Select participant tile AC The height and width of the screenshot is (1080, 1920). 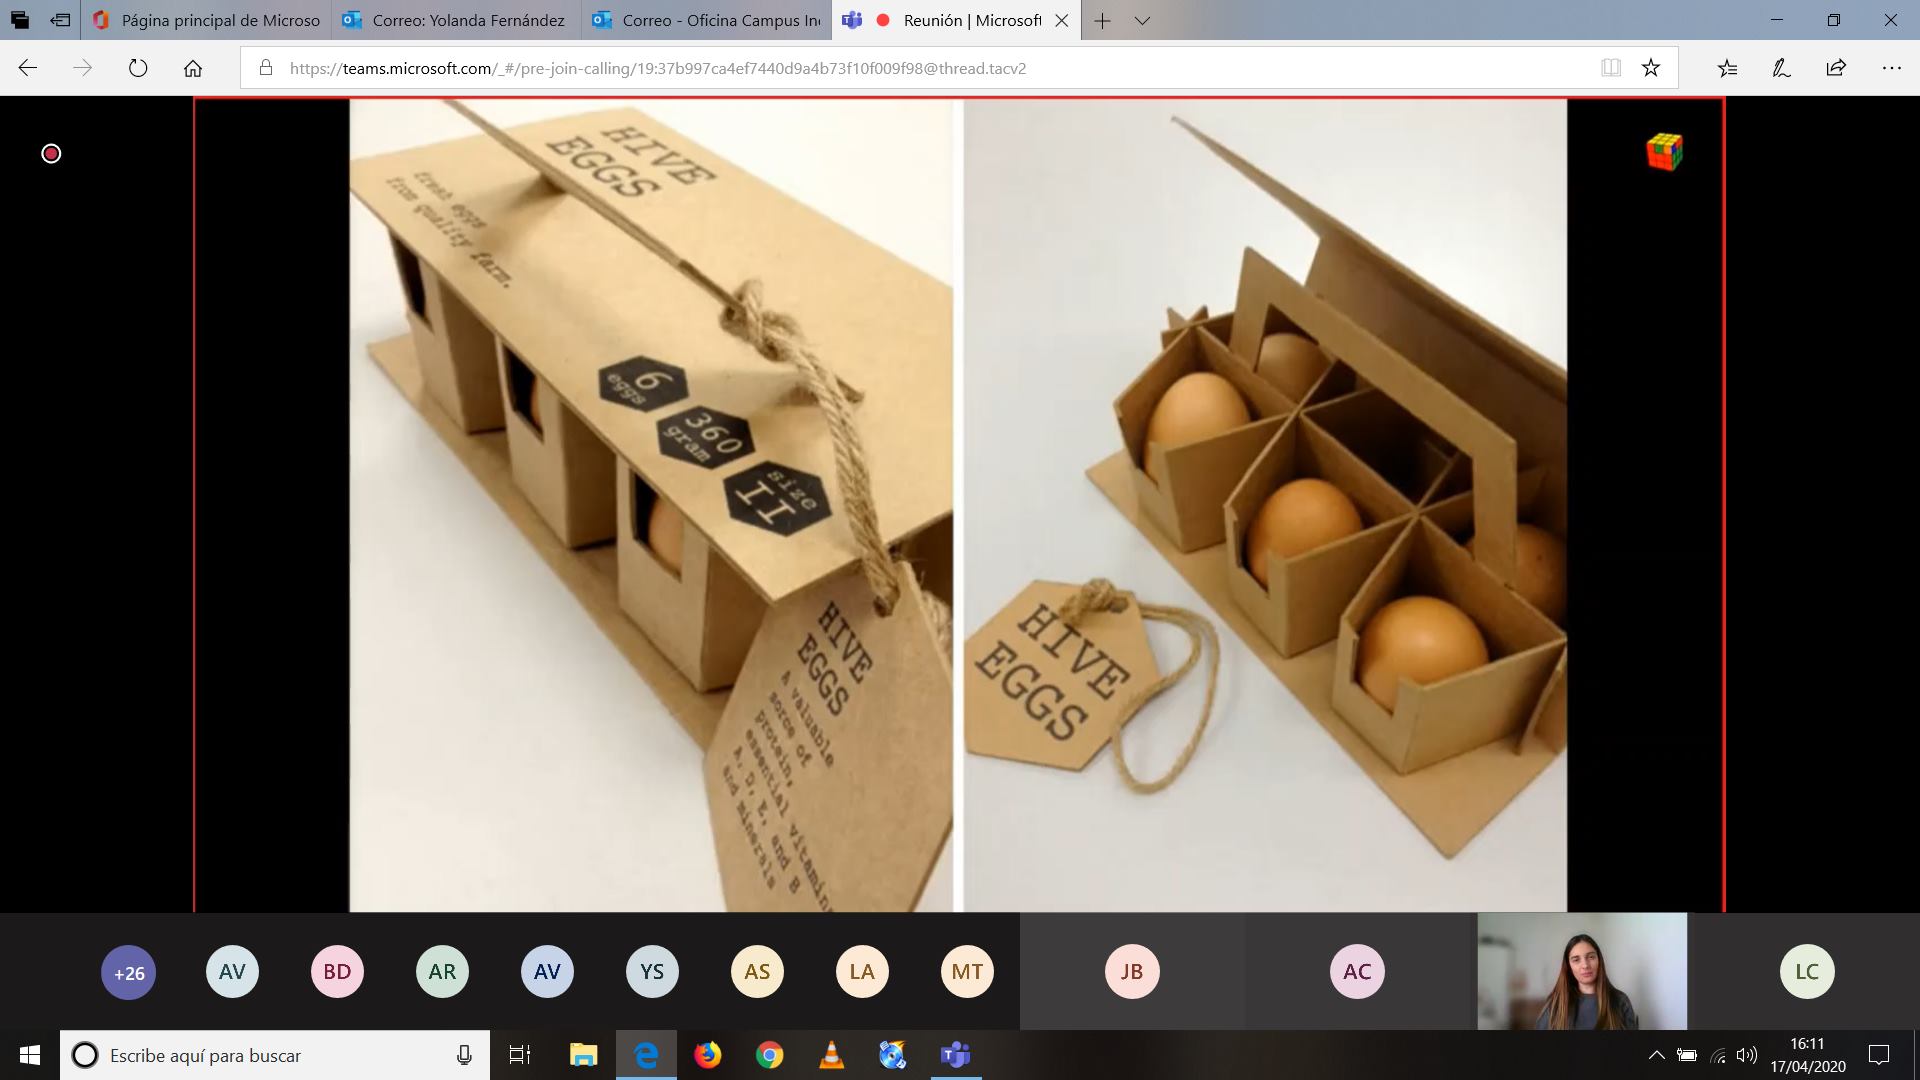click(1357, 971)
